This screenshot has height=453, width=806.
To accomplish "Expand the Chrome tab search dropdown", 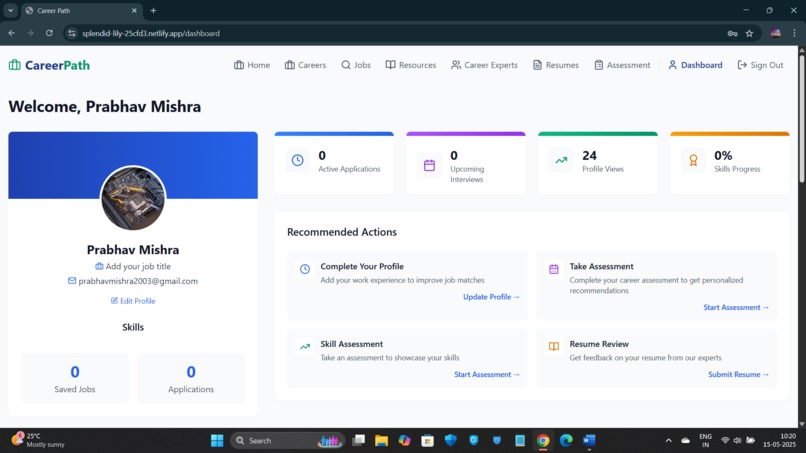I will click(10, 10).
